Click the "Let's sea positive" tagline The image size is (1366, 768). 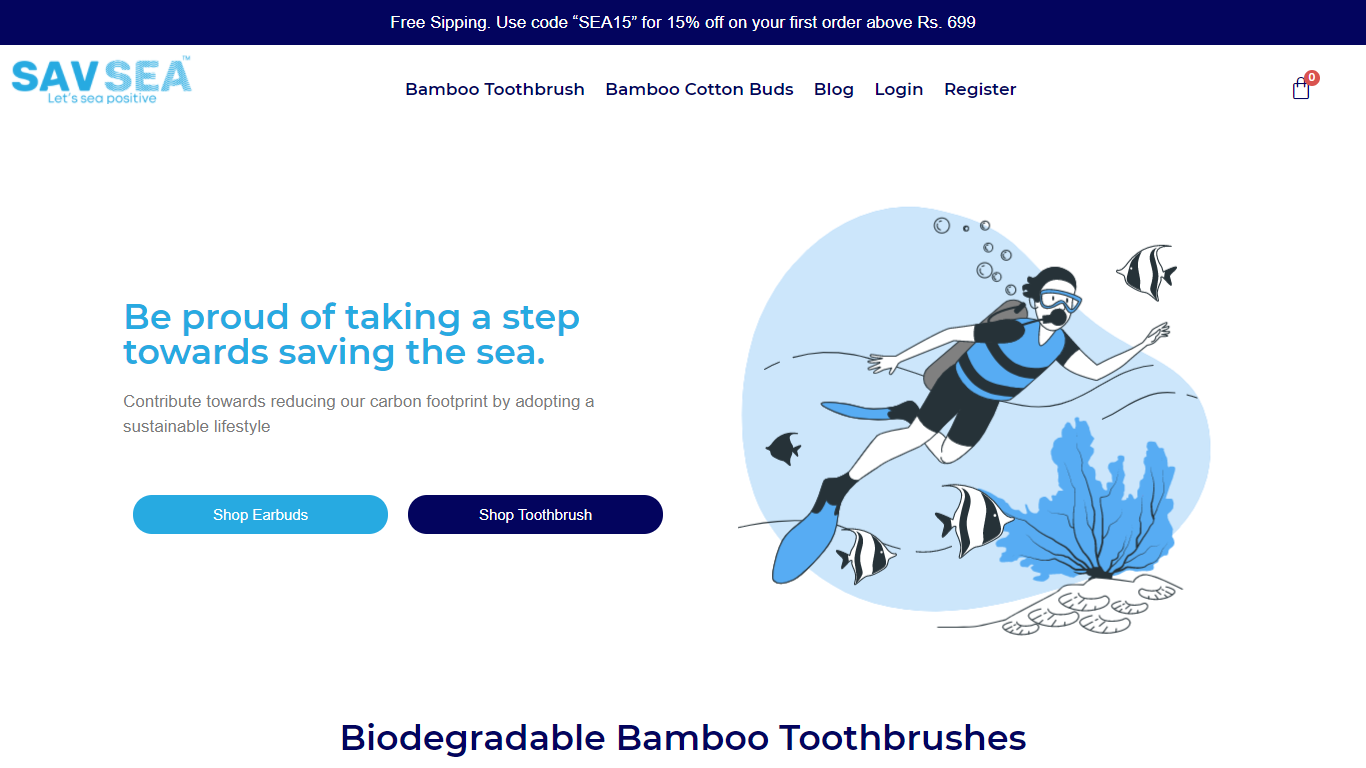pyautogui.click(x=102, y=98)
